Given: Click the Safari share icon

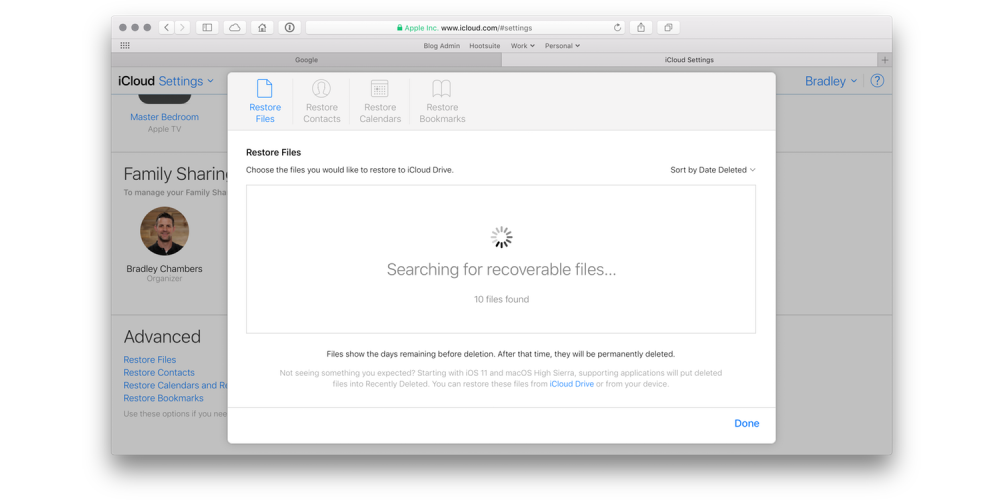Looking at the screenshot, I should [641, 28].
